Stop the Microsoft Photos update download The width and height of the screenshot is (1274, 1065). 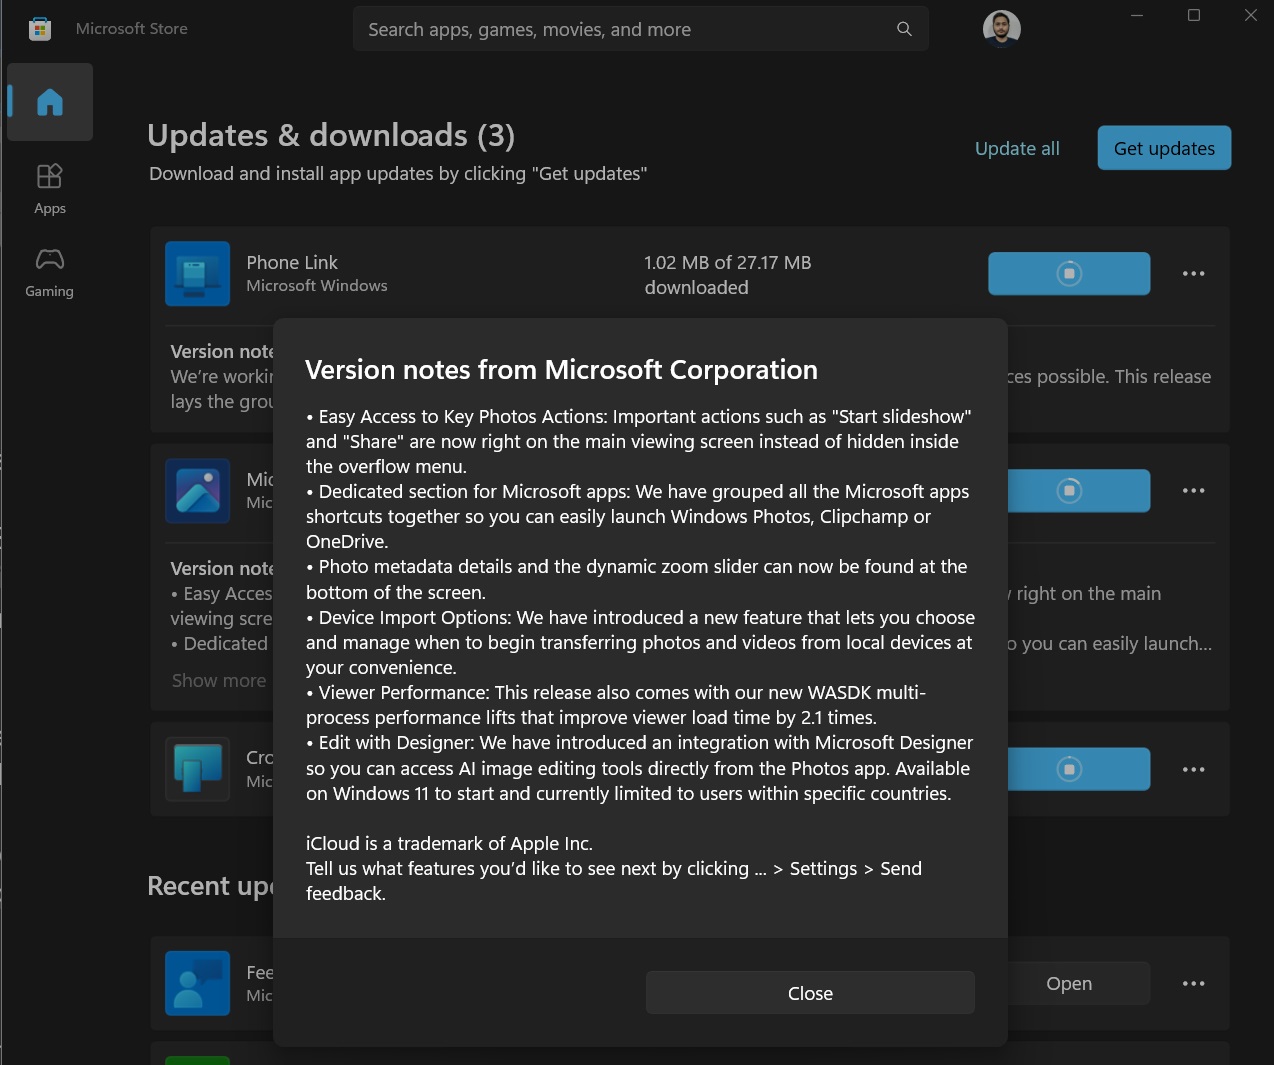pyautogui.click(x=1068, y=490)
